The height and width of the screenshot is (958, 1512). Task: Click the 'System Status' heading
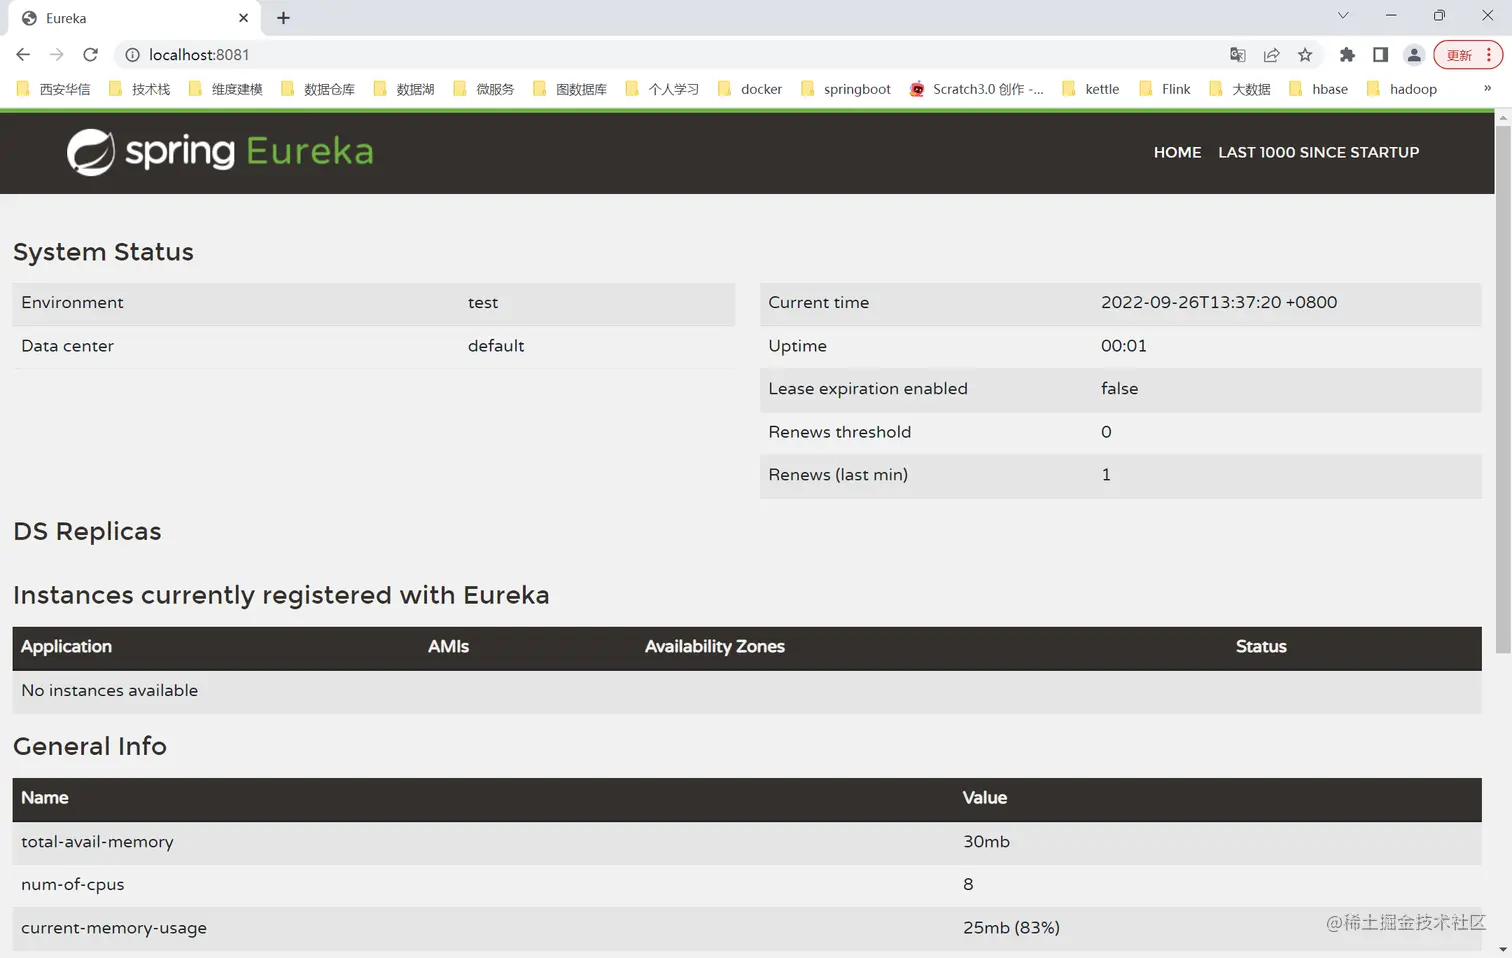click(104, 252)
